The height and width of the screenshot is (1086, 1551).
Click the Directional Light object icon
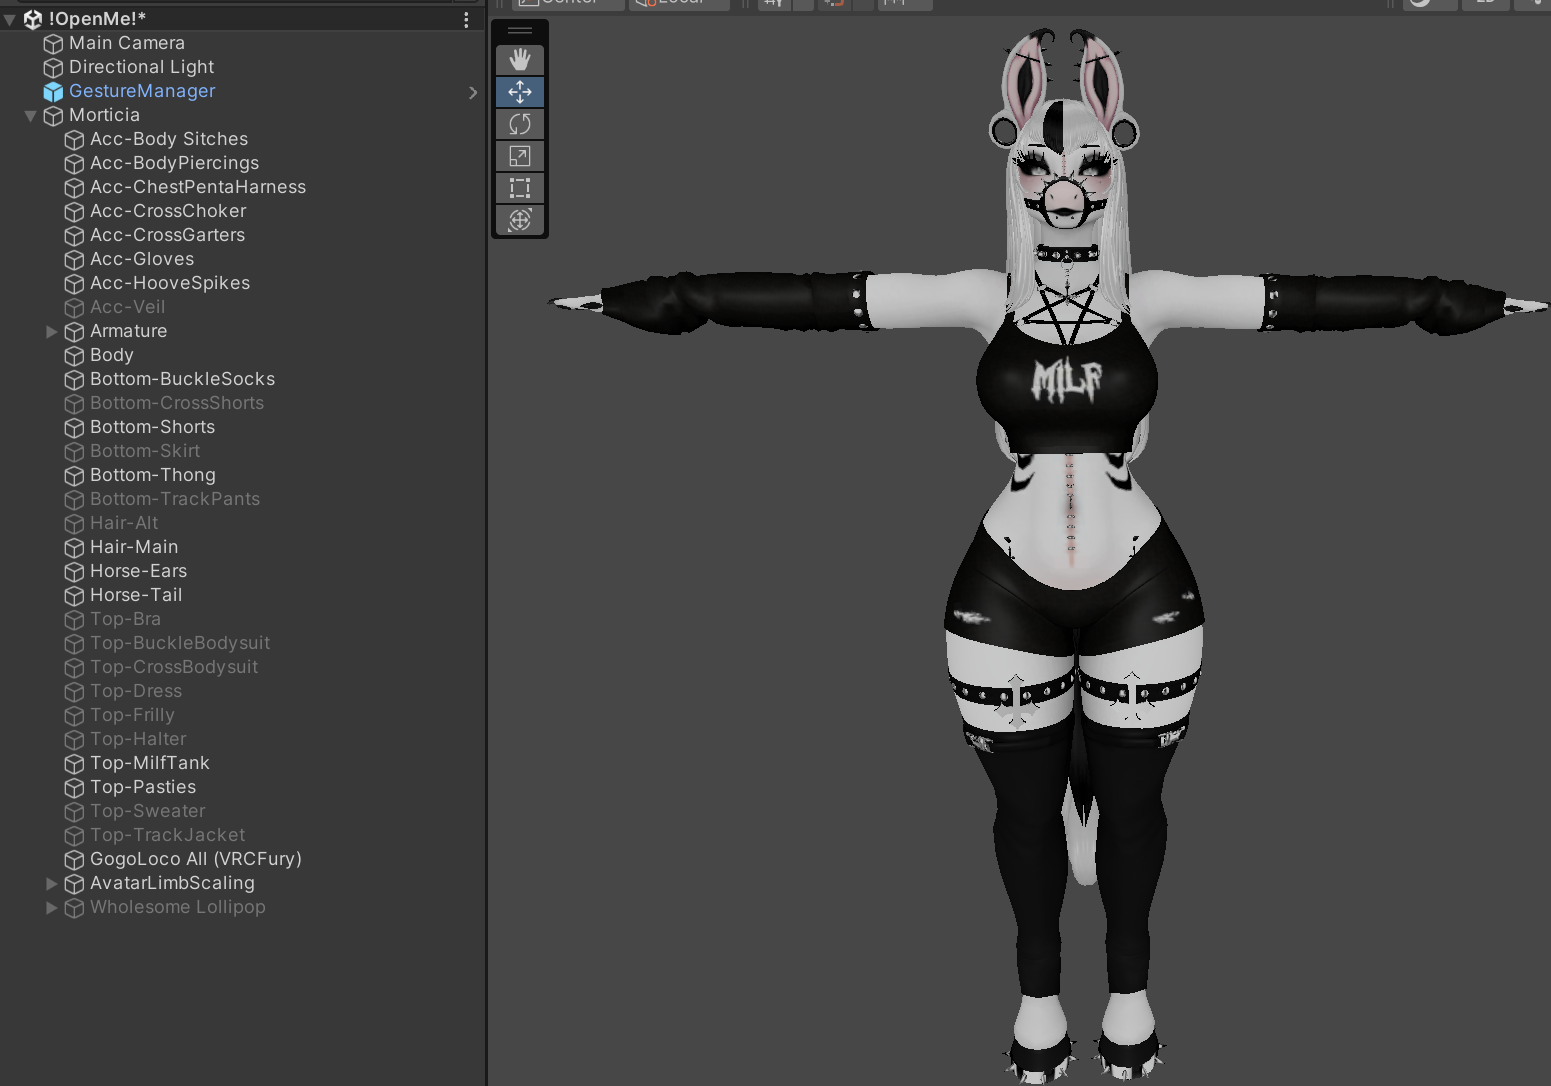53,67
